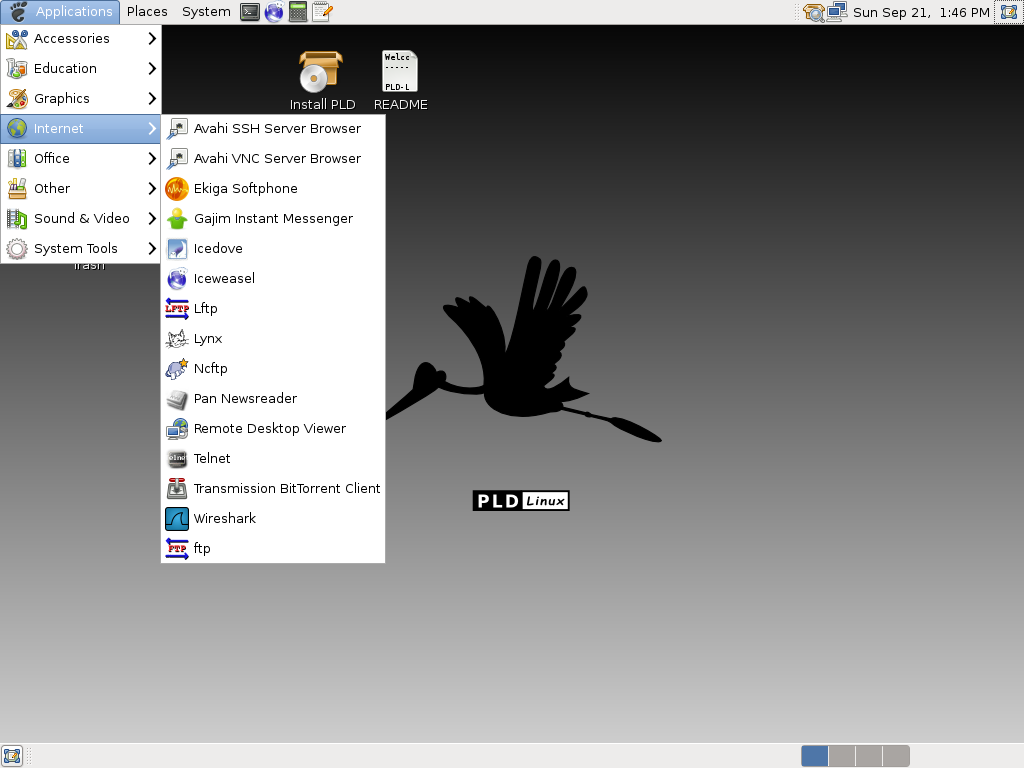Click the Ncftp icon in the Internet submenu
1024x768 pixels.
pos(176,368)
